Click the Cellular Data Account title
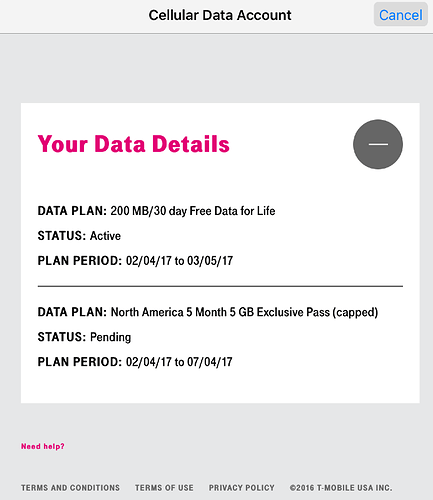 [x=220, y=15]
